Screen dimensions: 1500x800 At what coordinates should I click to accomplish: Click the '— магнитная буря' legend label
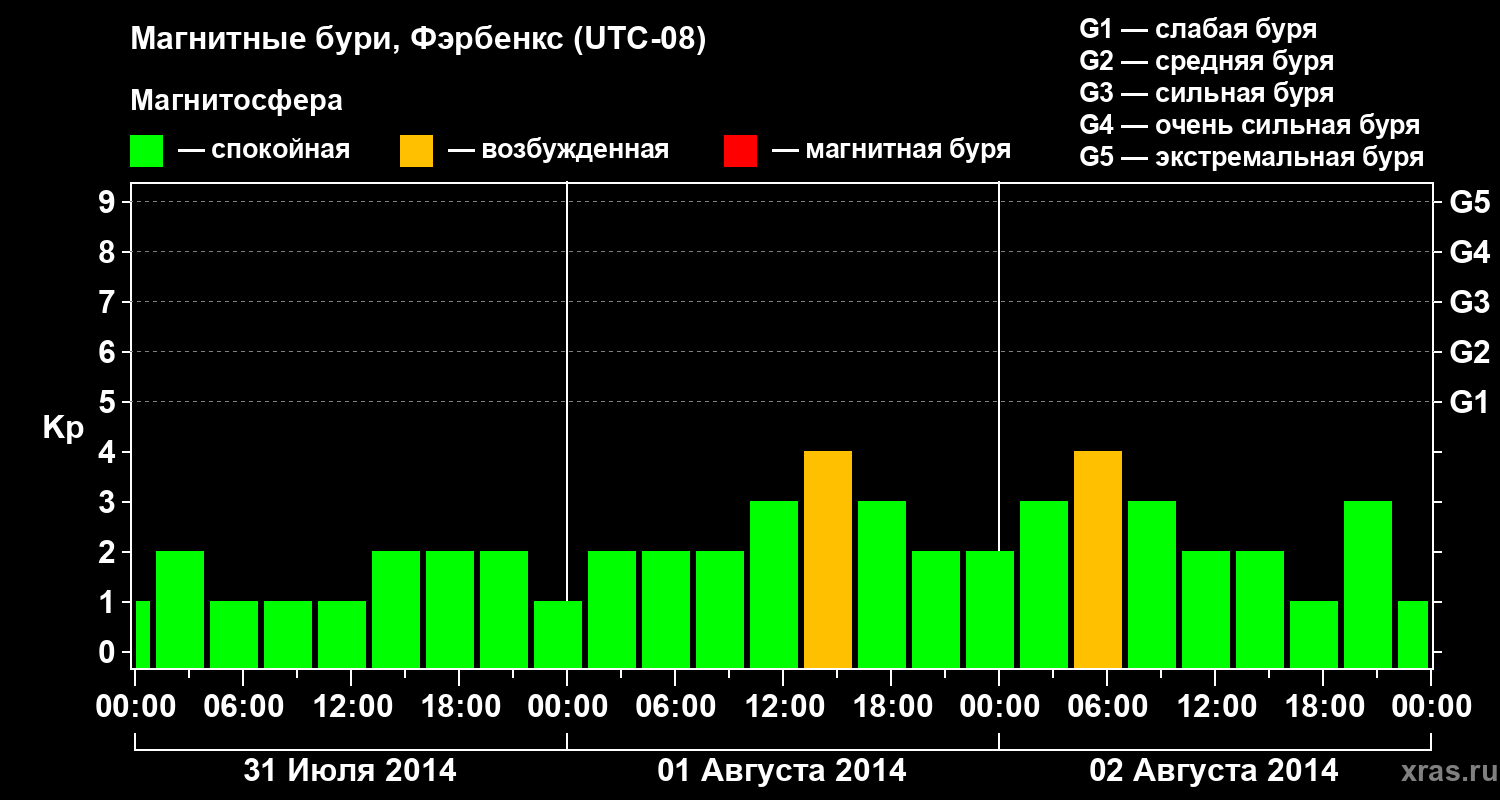[891, 150]
